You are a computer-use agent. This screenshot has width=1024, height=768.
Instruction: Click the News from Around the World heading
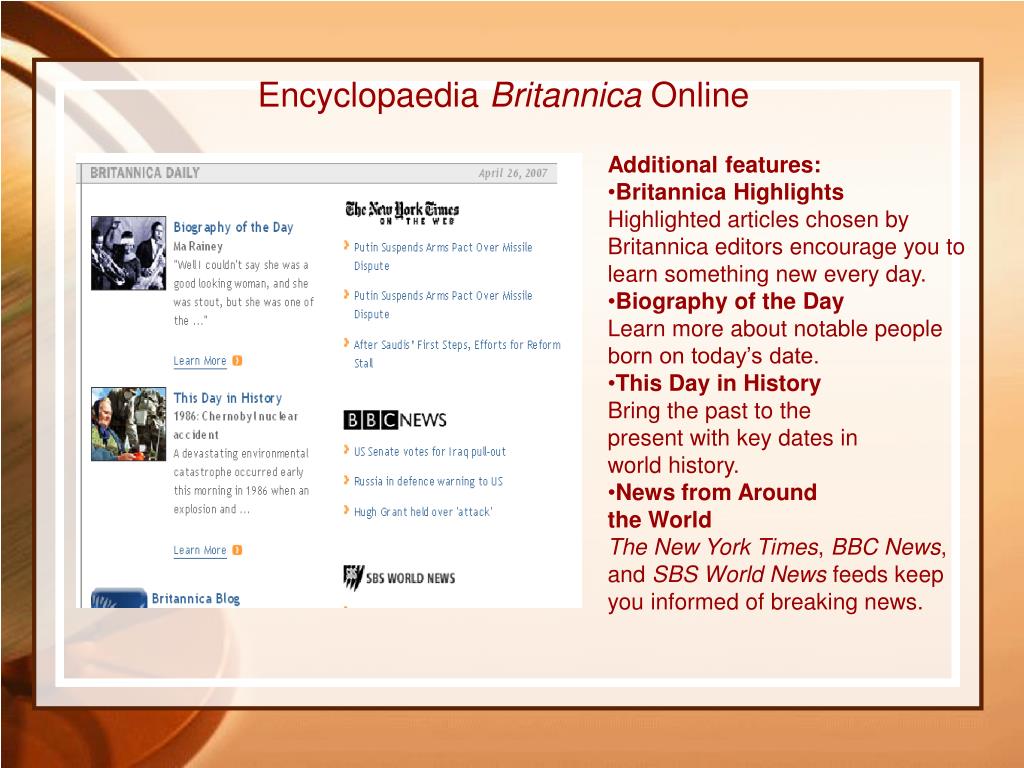click(x=712, y=505)
